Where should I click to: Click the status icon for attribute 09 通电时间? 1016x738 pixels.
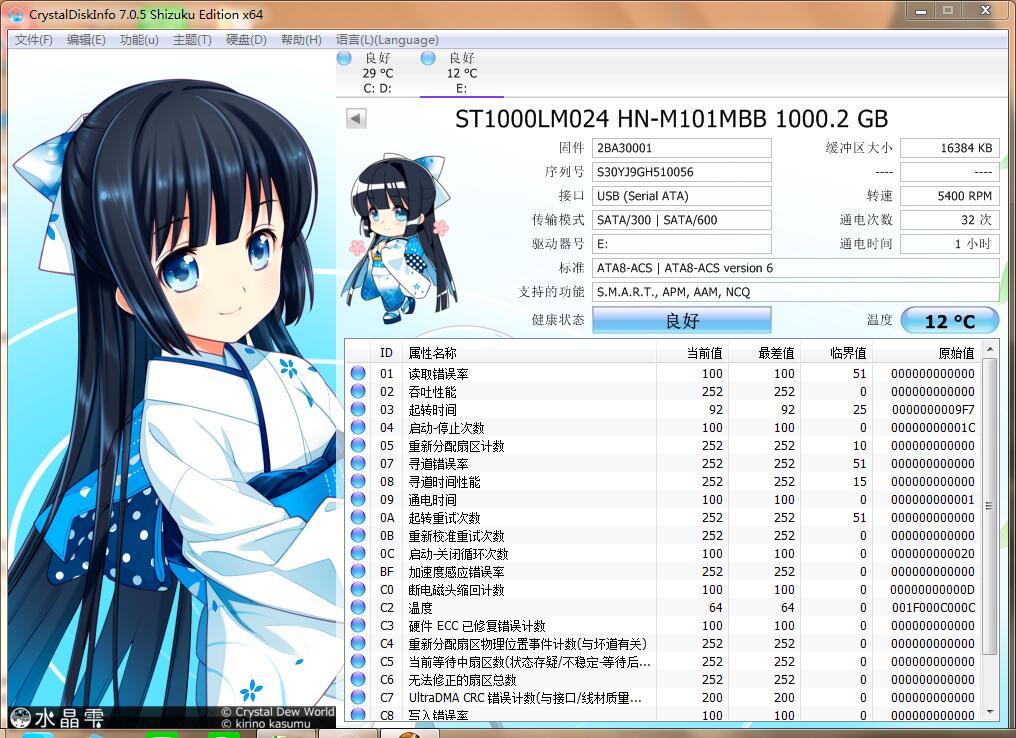click(358, 499)
